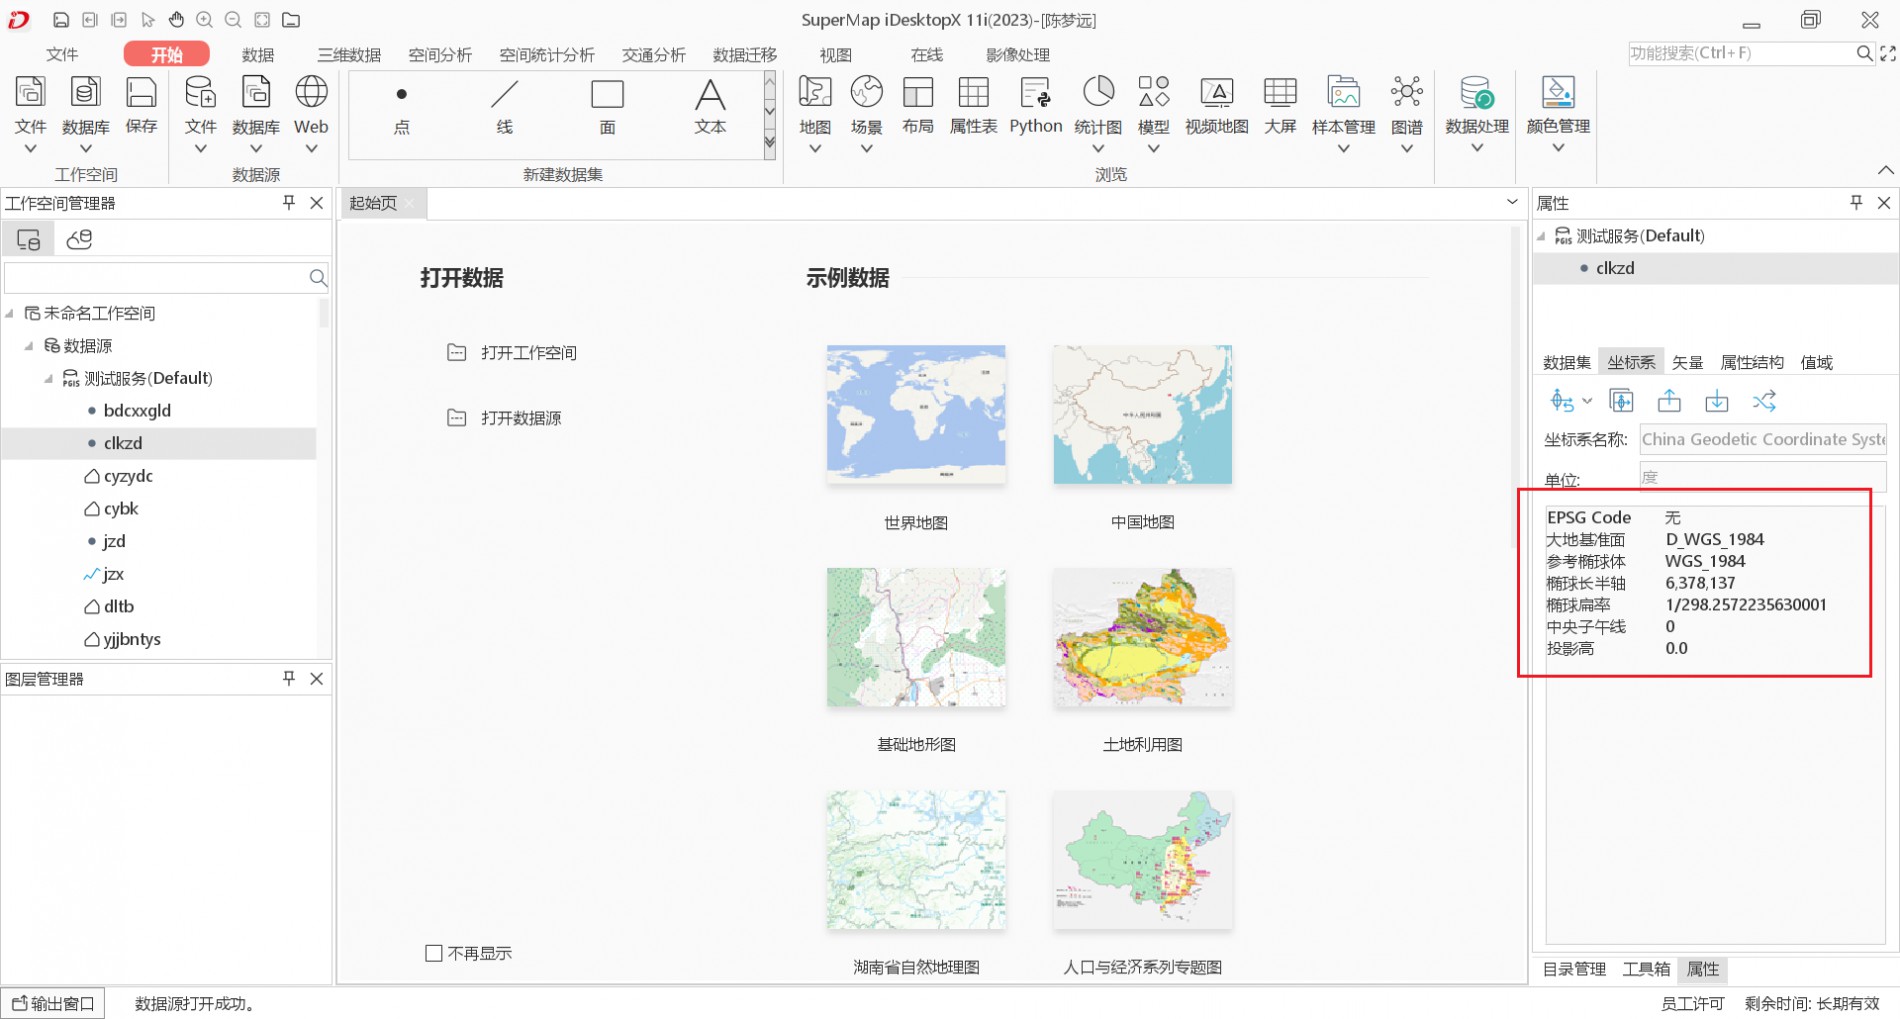Expand the workspace 数据库 dropdown
Image resolution: width=1900 pixels, height=1019 pixels.
click(x=86, y=149)
